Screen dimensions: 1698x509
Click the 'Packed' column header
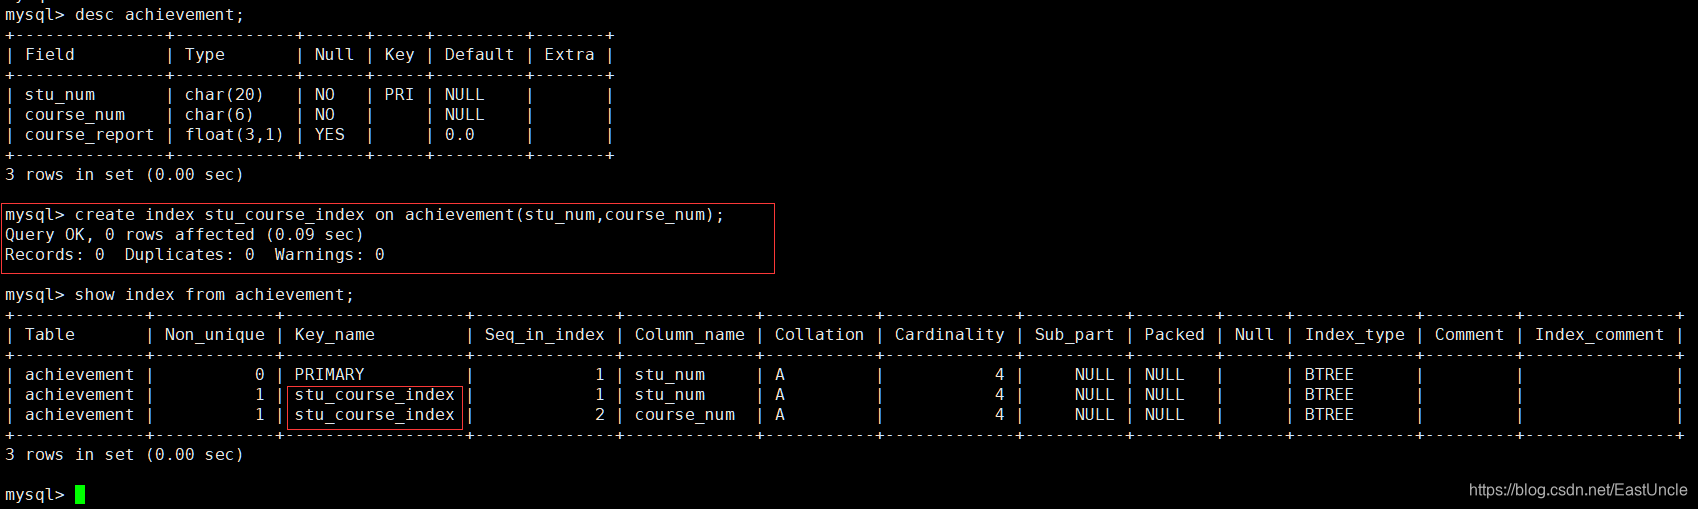tap(1174, 335)
